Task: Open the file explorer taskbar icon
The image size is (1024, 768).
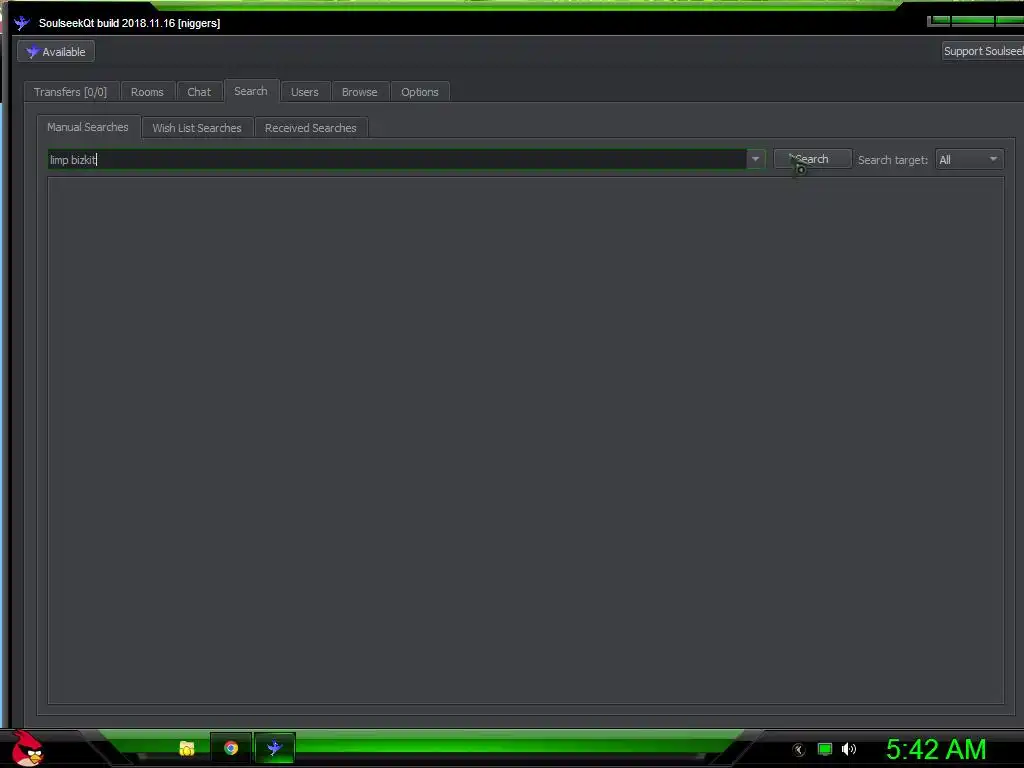Action: point(187,748)
